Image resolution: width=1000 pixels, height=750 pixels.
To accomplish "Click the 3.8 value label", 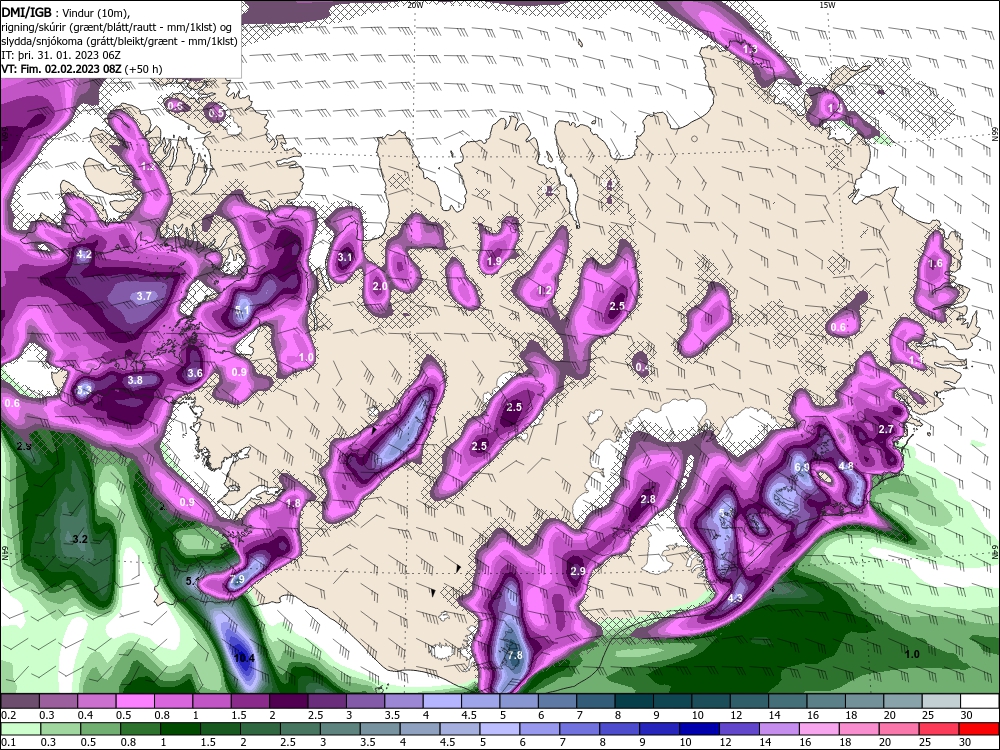I will click(x=135, y=380).
